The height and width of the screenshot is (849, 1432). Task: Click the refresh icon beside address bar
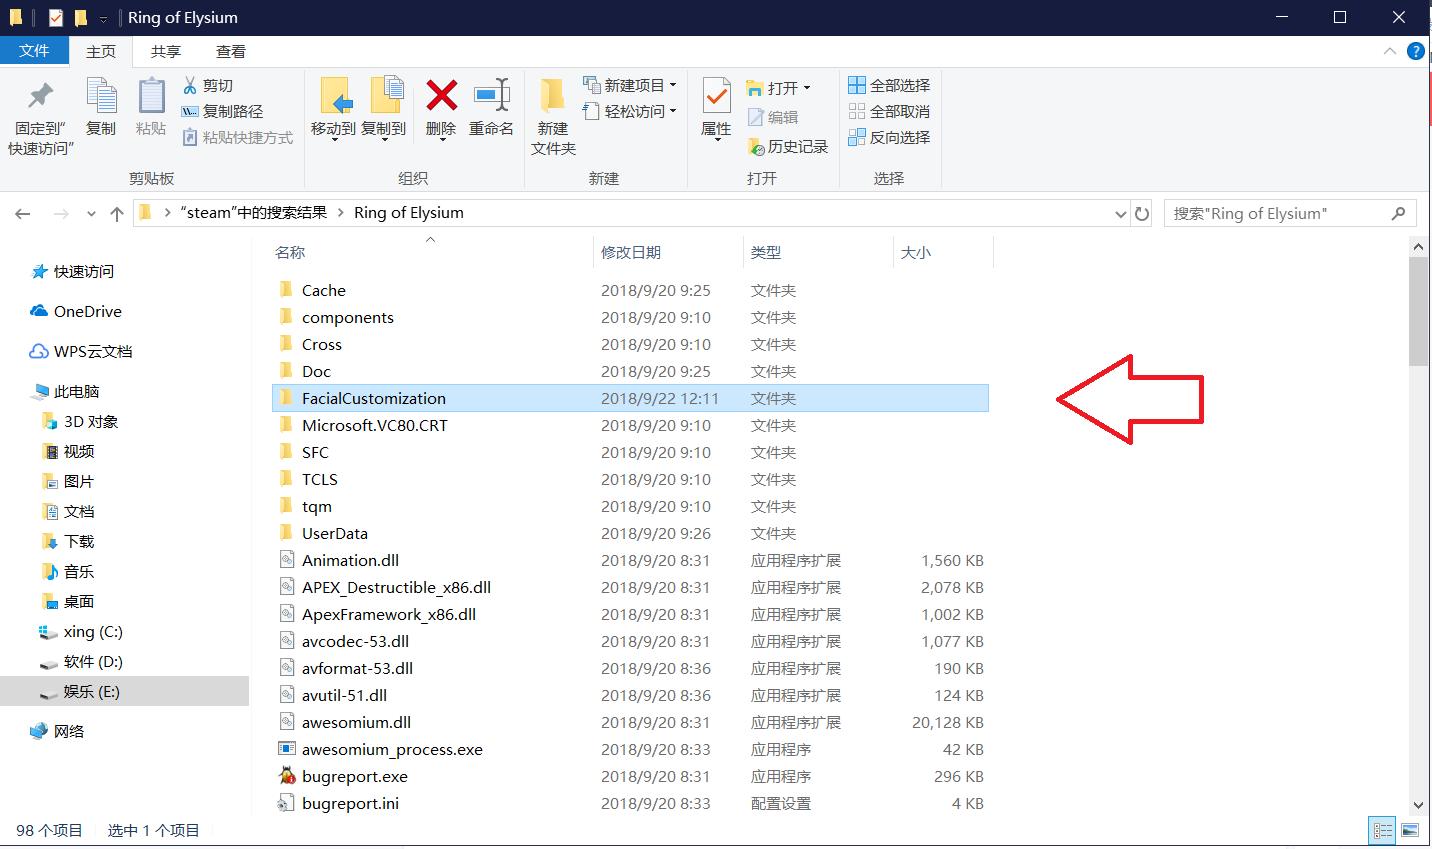[x=1142, y=213]
